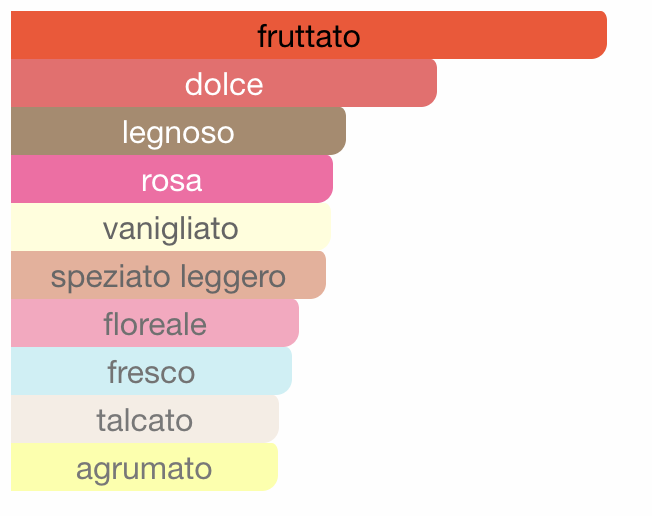Click the word "fruttato" text label
Screen dimensions: 652x516
pyautogui.click(x=309, y=36)
